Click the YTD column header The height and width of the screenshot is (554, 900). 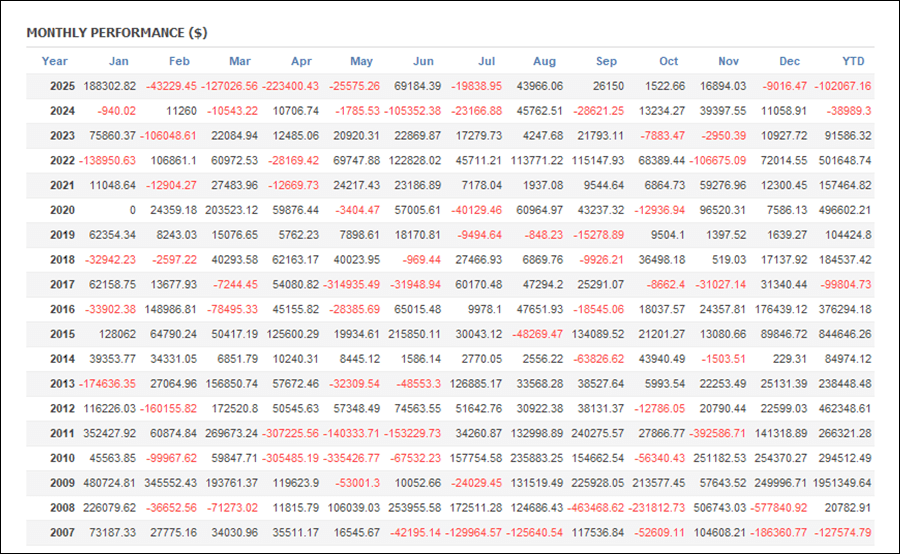pyautogui.click(x=855, y=61)
